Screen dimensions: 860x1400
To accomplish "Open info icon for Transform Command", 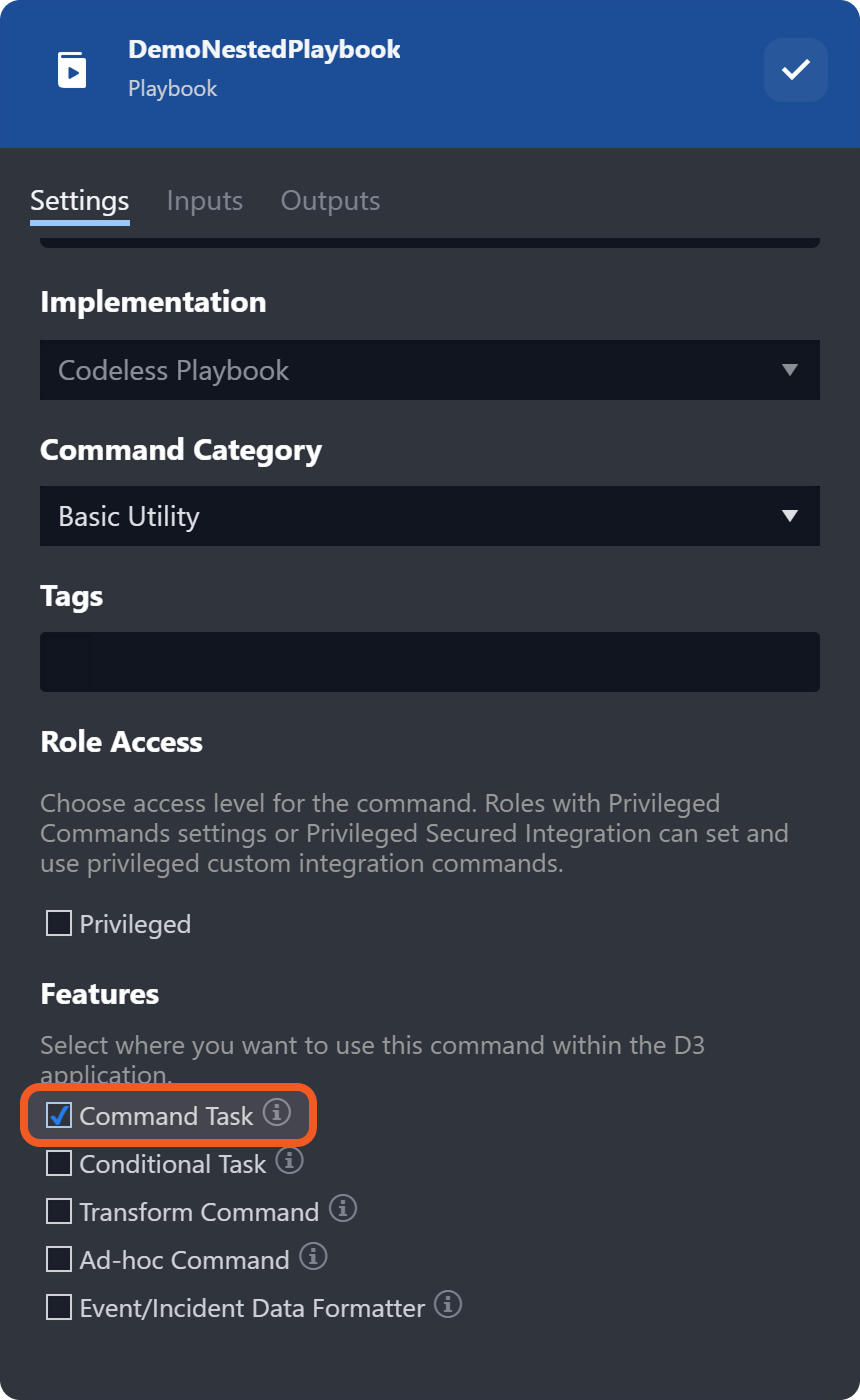I will [x=343, y=1208].
